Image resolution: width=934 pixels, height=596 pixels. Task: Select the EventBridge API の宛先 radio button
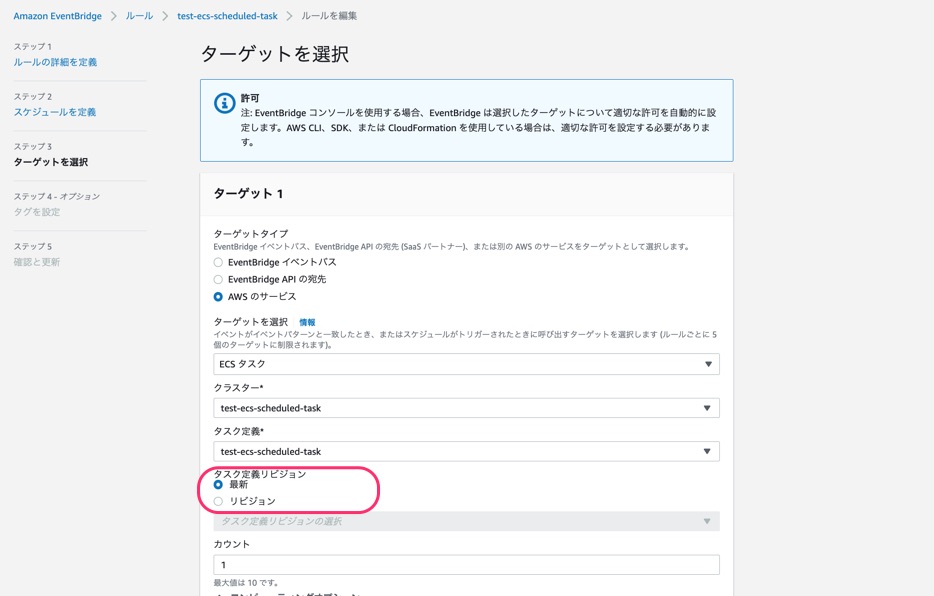(218, 279)
